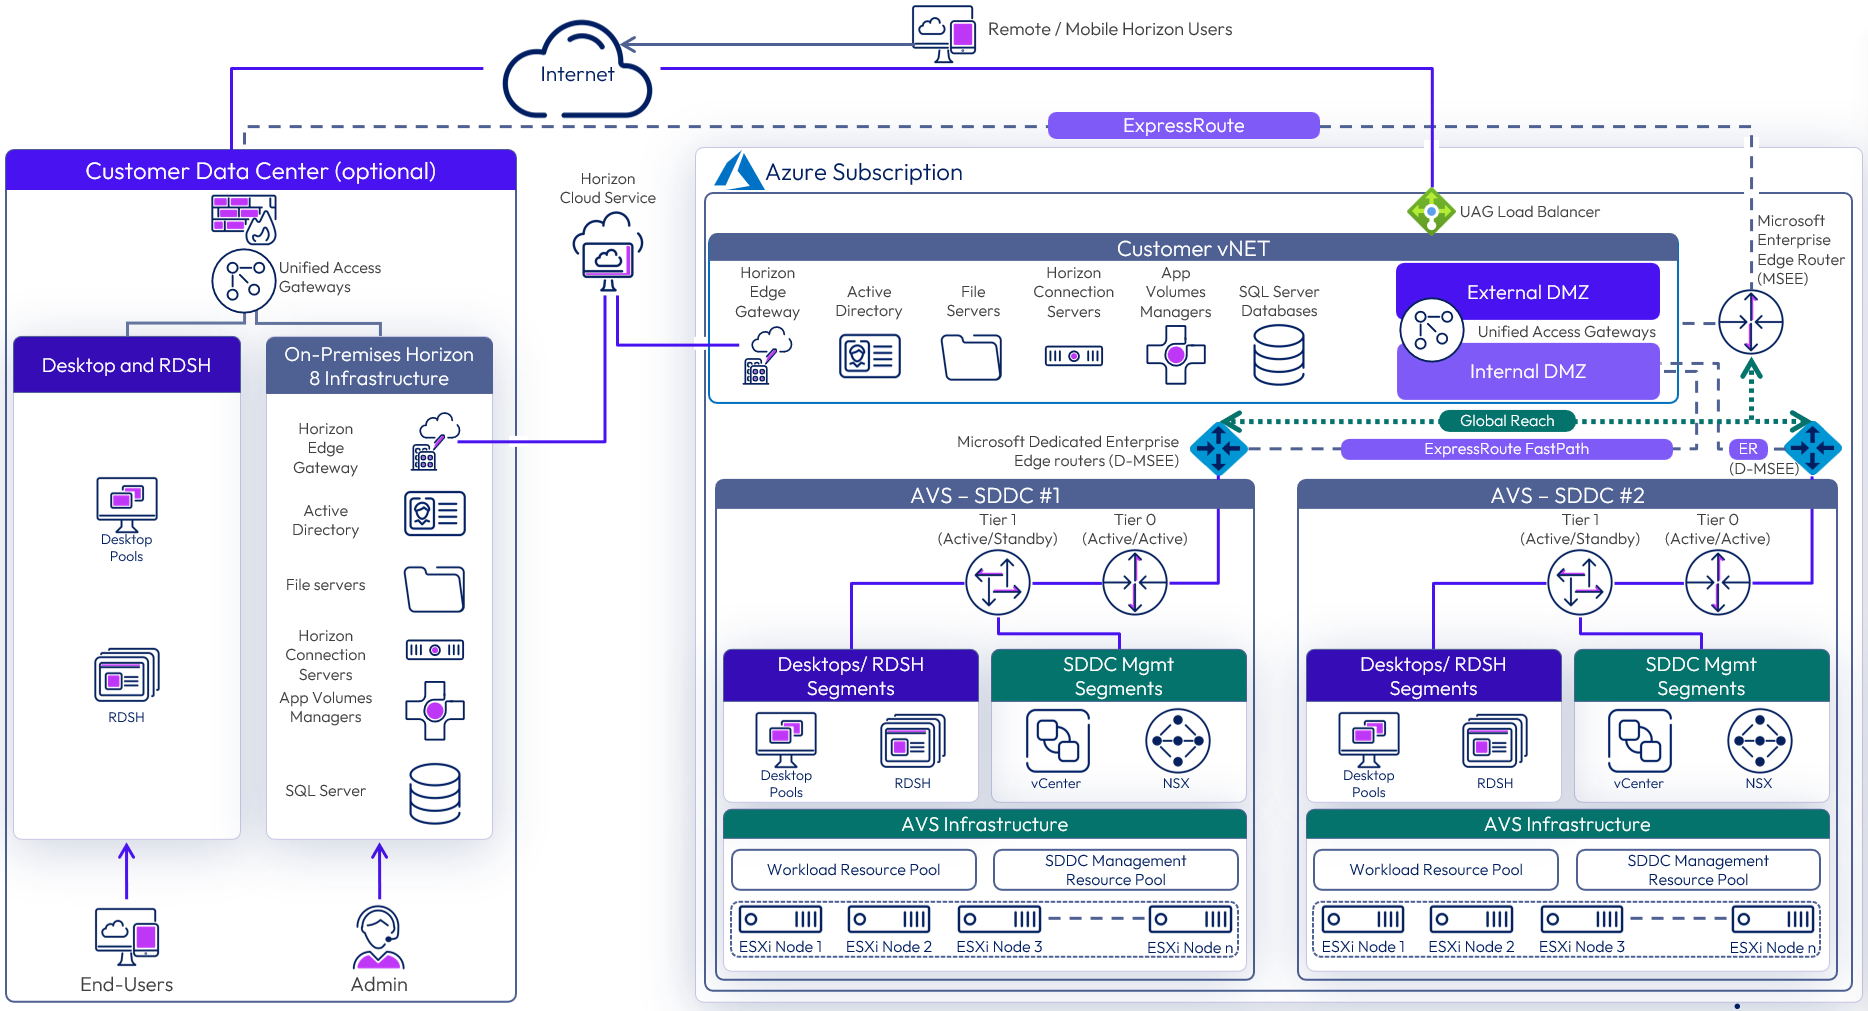Click the purple ExpressRoute label at top
Screen dimensions: 1868x1011
click(x=1183, y=126)
